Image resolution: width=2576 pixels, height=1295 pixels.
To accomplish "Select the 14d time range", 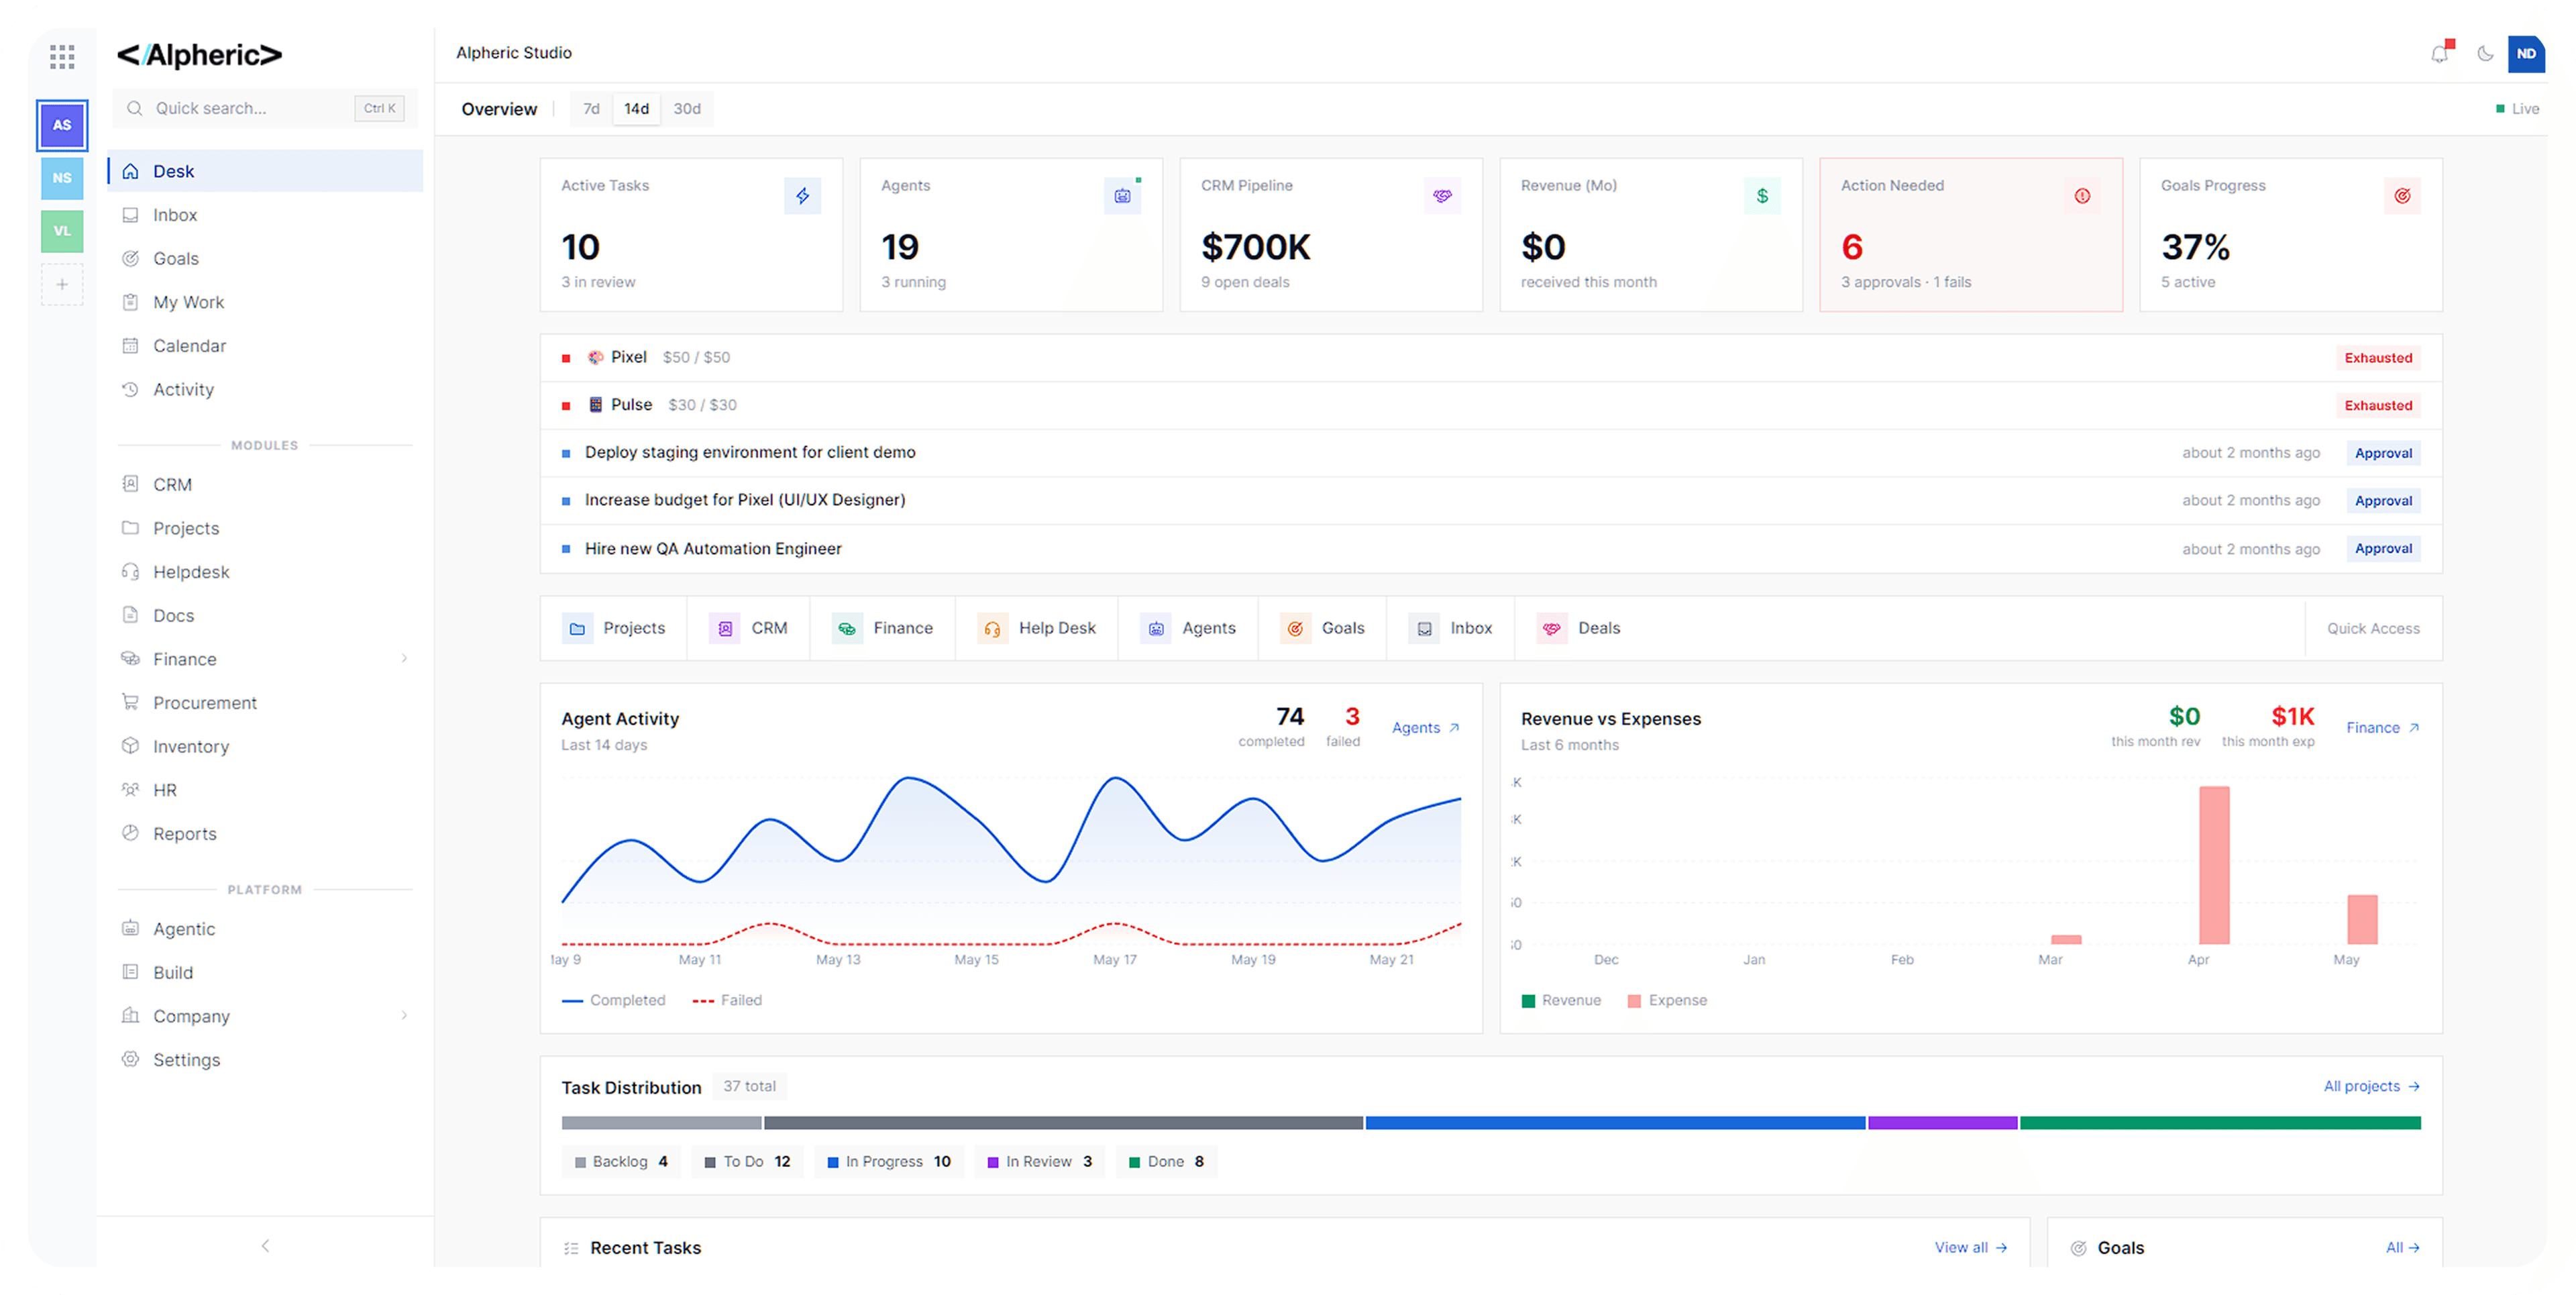I will [x=636, y=109].
